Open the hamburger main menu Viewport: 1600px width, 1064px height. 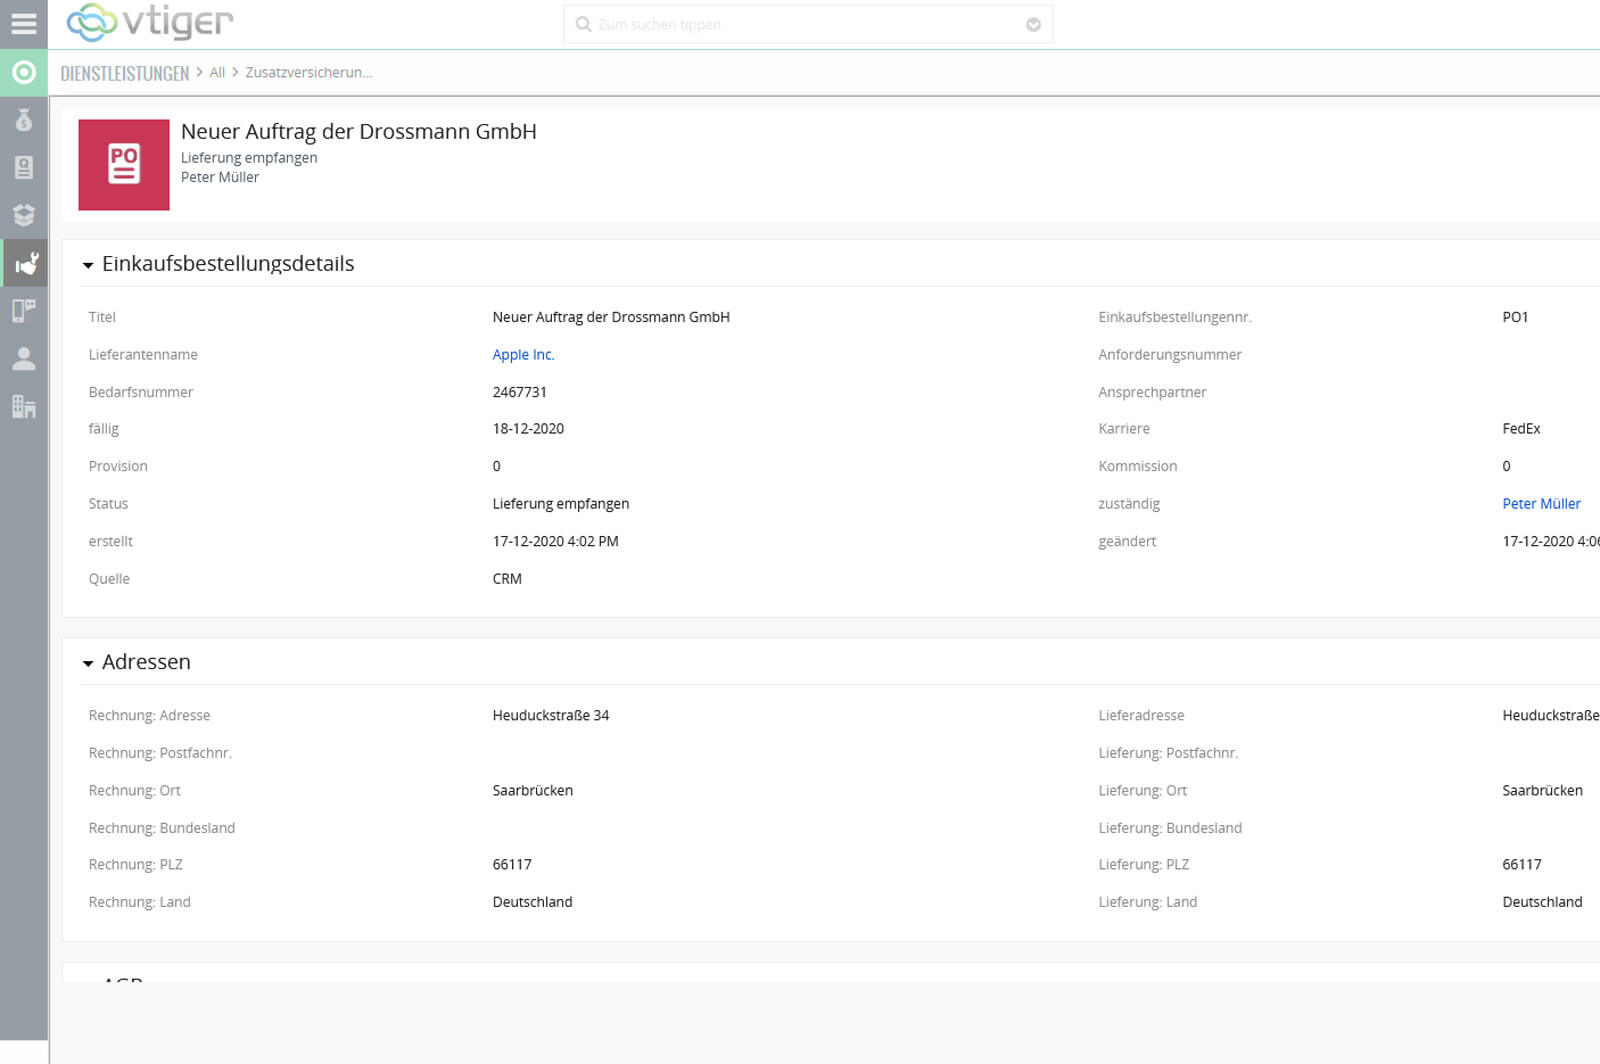click(23, 23)
